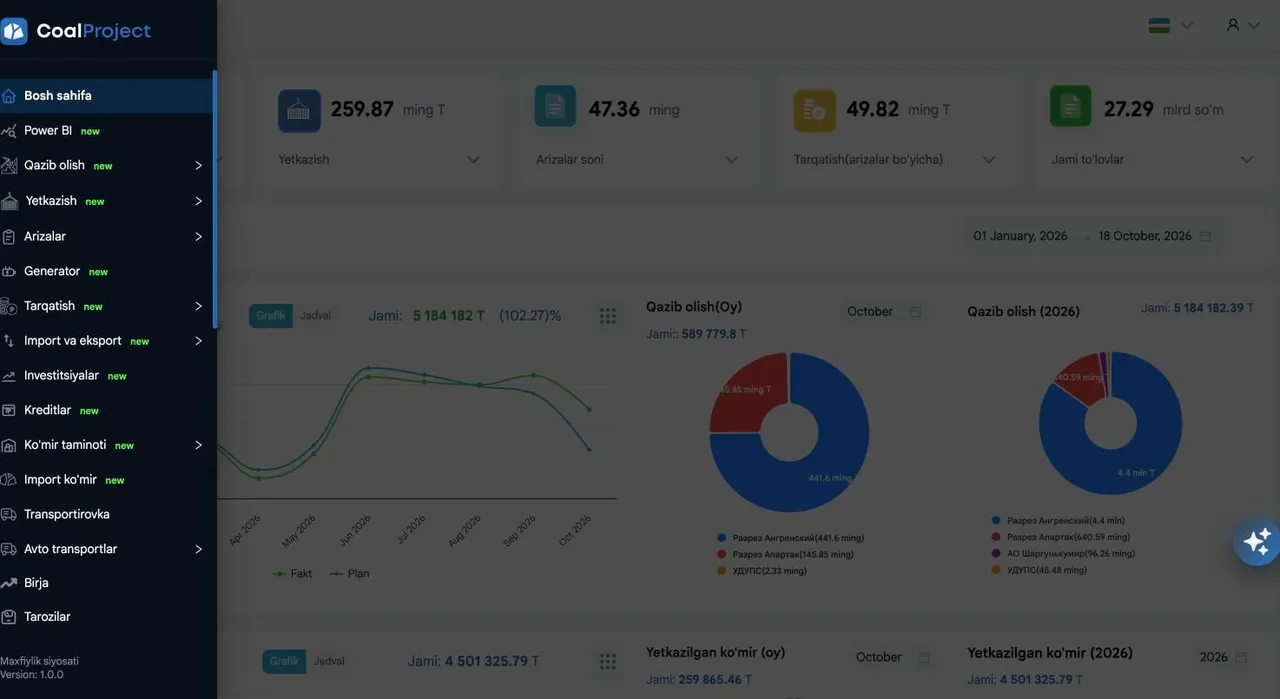Switch top chart to Grafik view
This screenshot has width=1280, height=699.
click(x=271, y=316)
